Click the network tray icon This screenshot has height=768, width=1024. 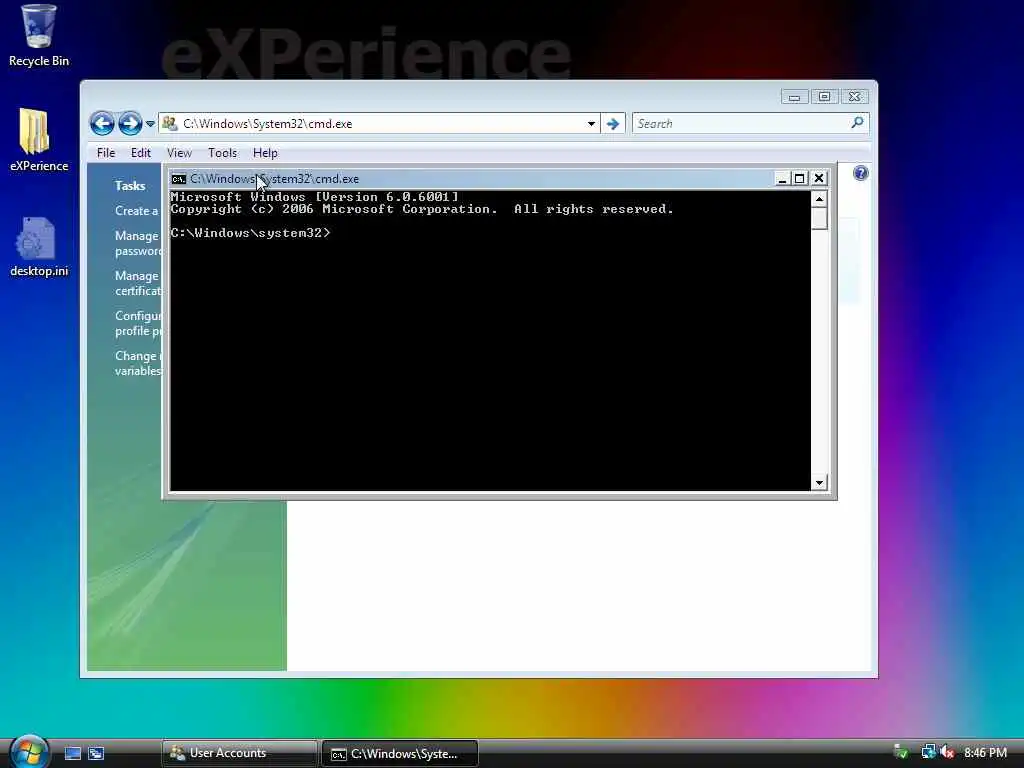click(x=927, y=752)
